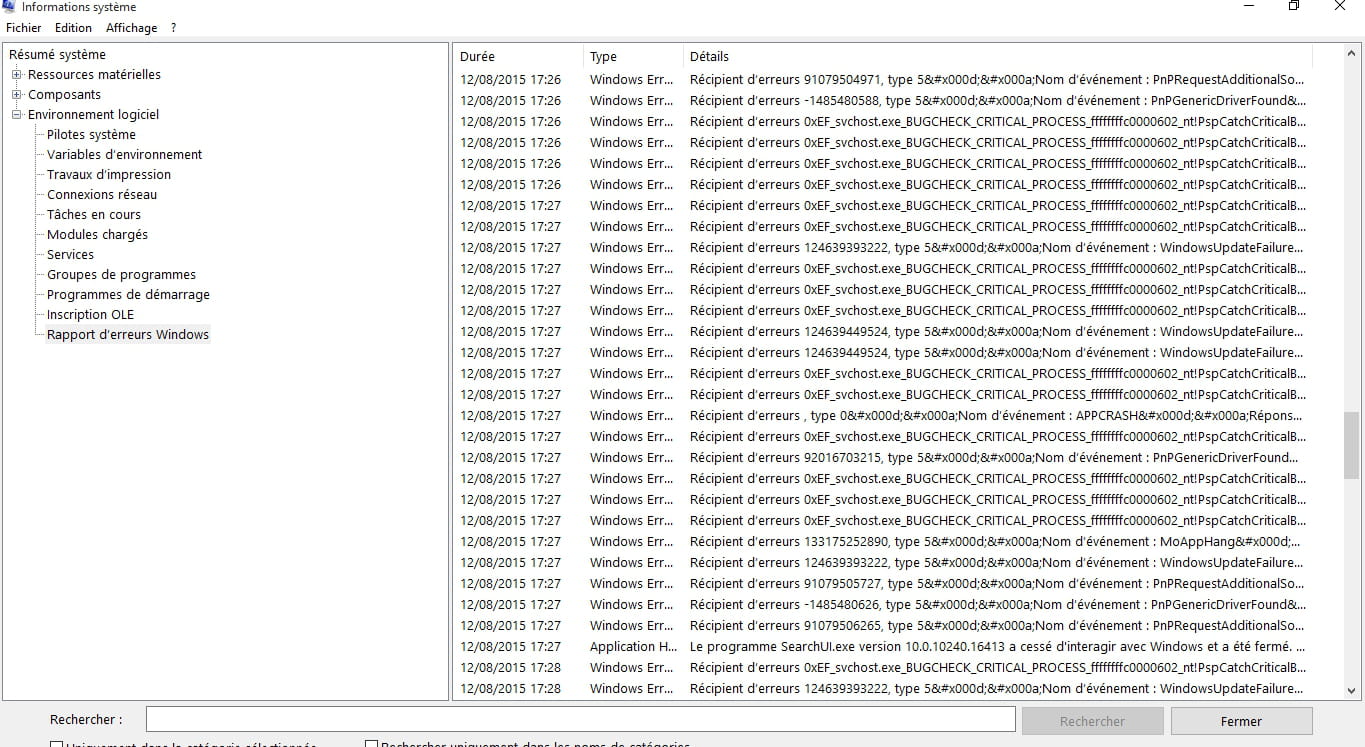Expand the Composants tree node
Viewport: 1365px width, 747px height.
[x=16, y=95]
